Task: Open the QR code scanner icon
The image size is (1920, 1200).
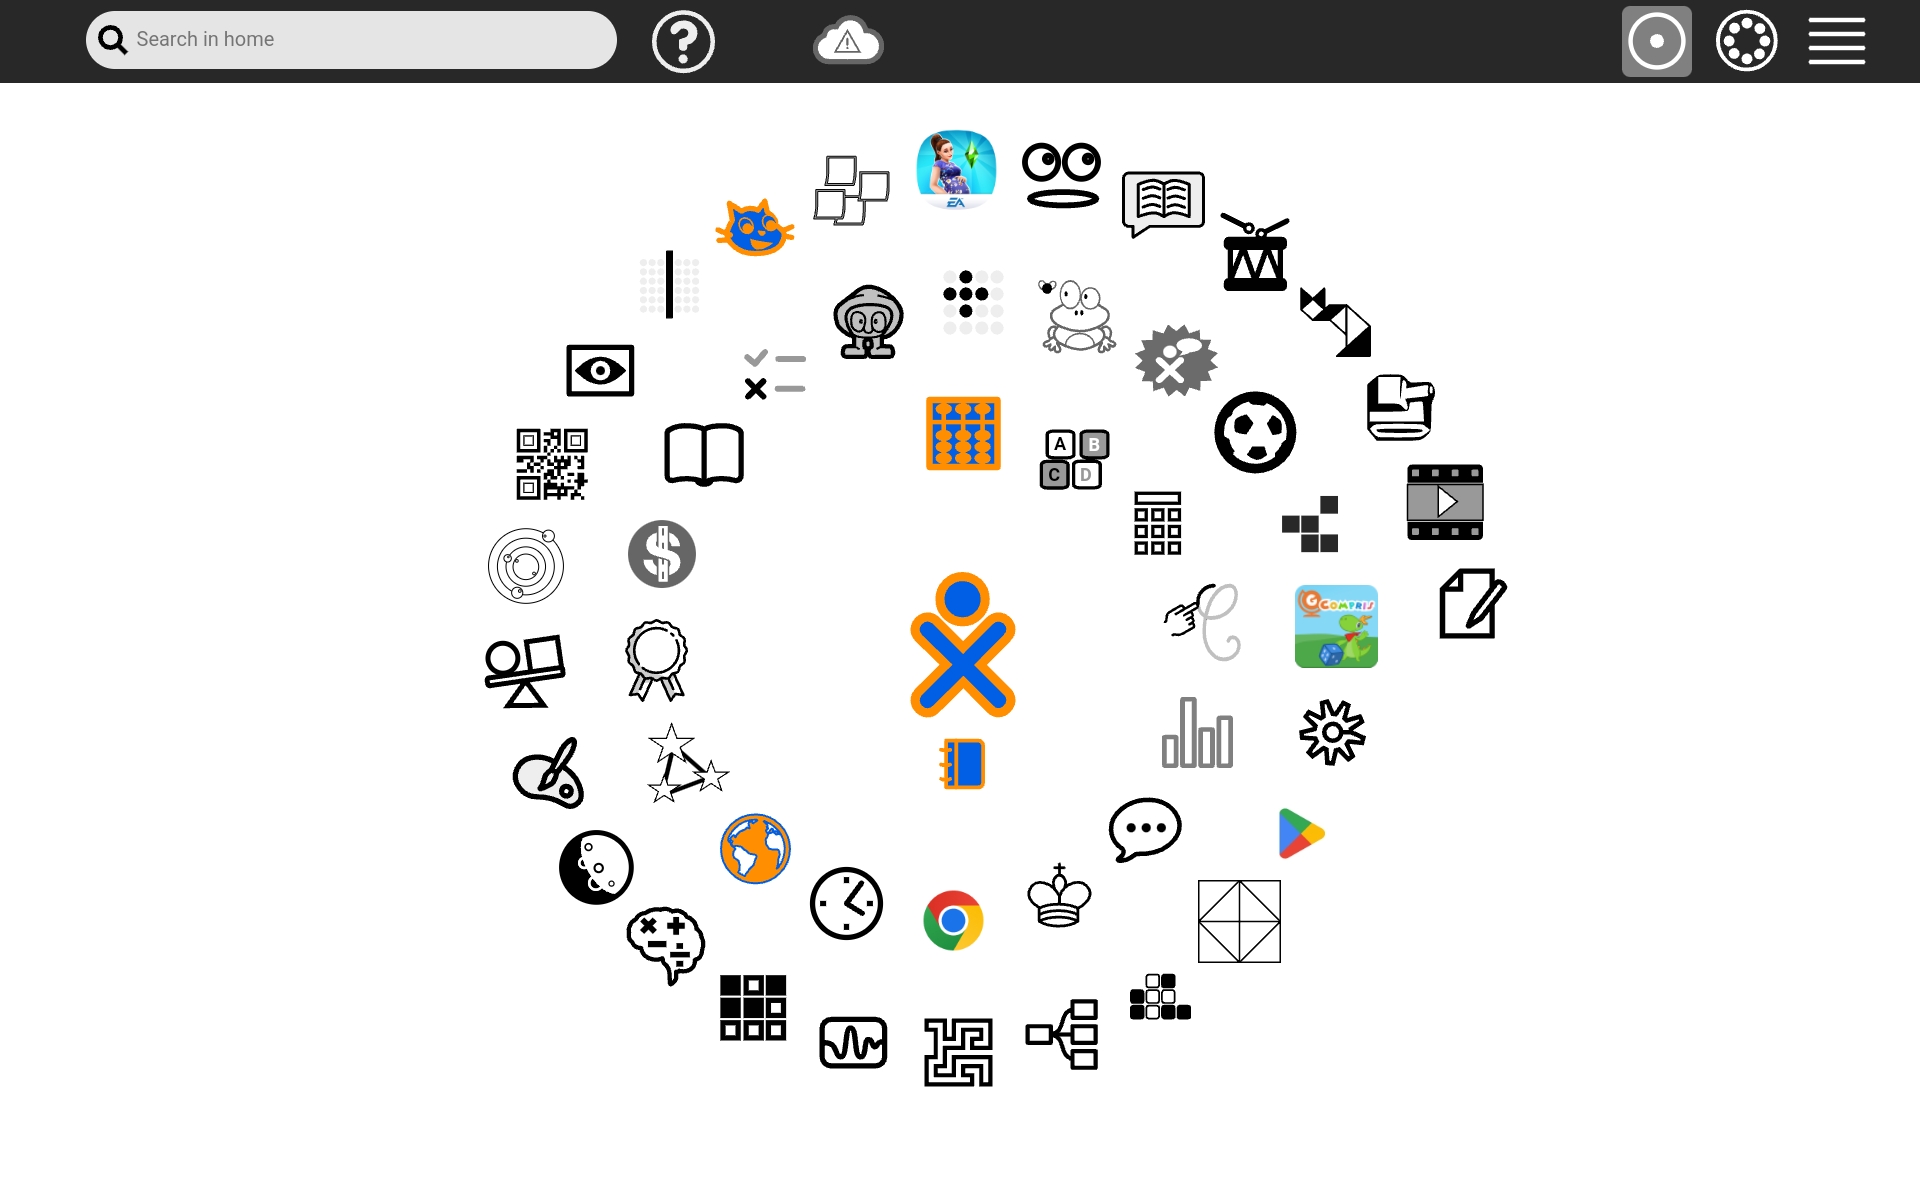Action: click(552, 465)
